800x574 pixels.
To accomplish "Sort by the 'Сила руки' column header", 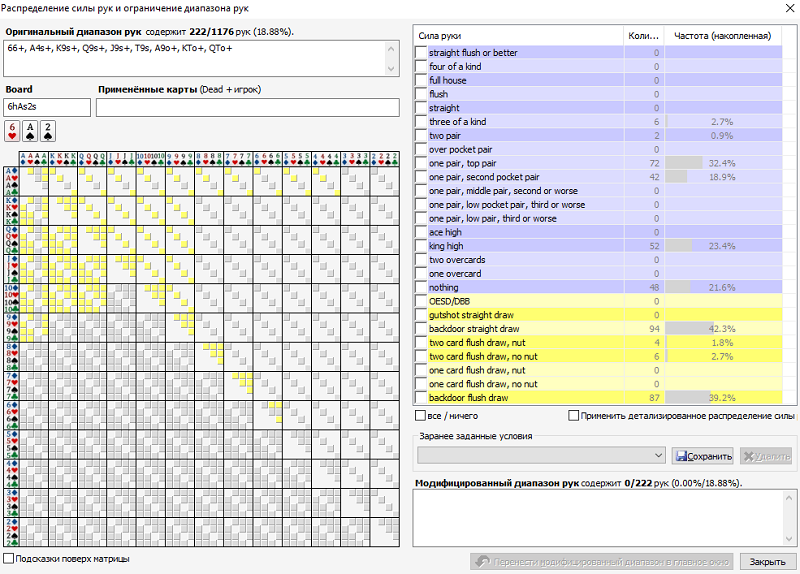I will pyautogui.click(x=518, y=37).
